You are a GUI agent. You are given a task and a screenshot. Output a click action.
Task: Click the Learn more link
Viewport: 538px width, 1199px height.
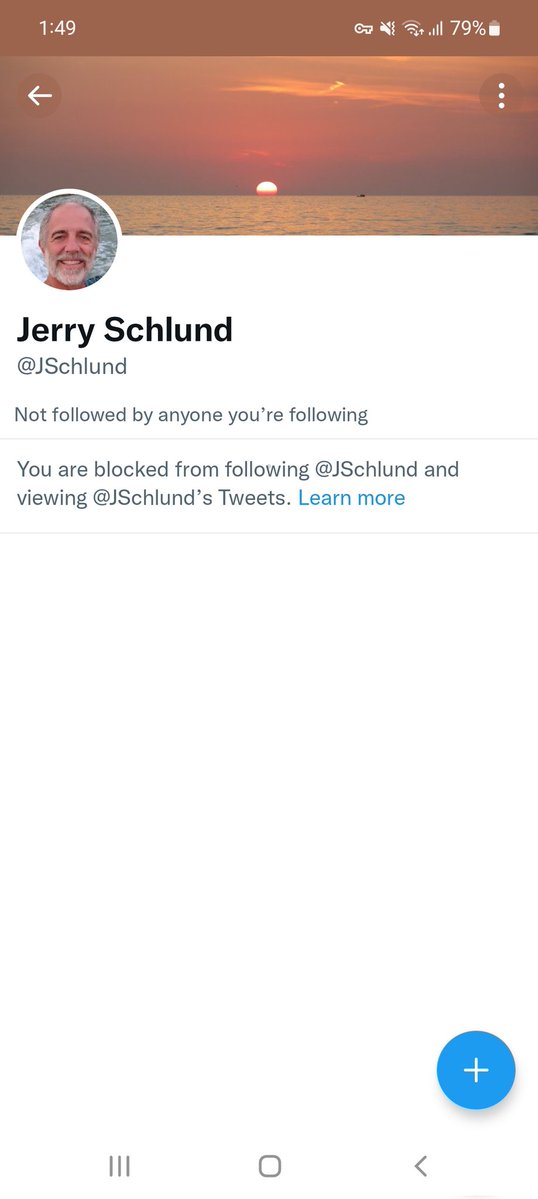[352, 498]
